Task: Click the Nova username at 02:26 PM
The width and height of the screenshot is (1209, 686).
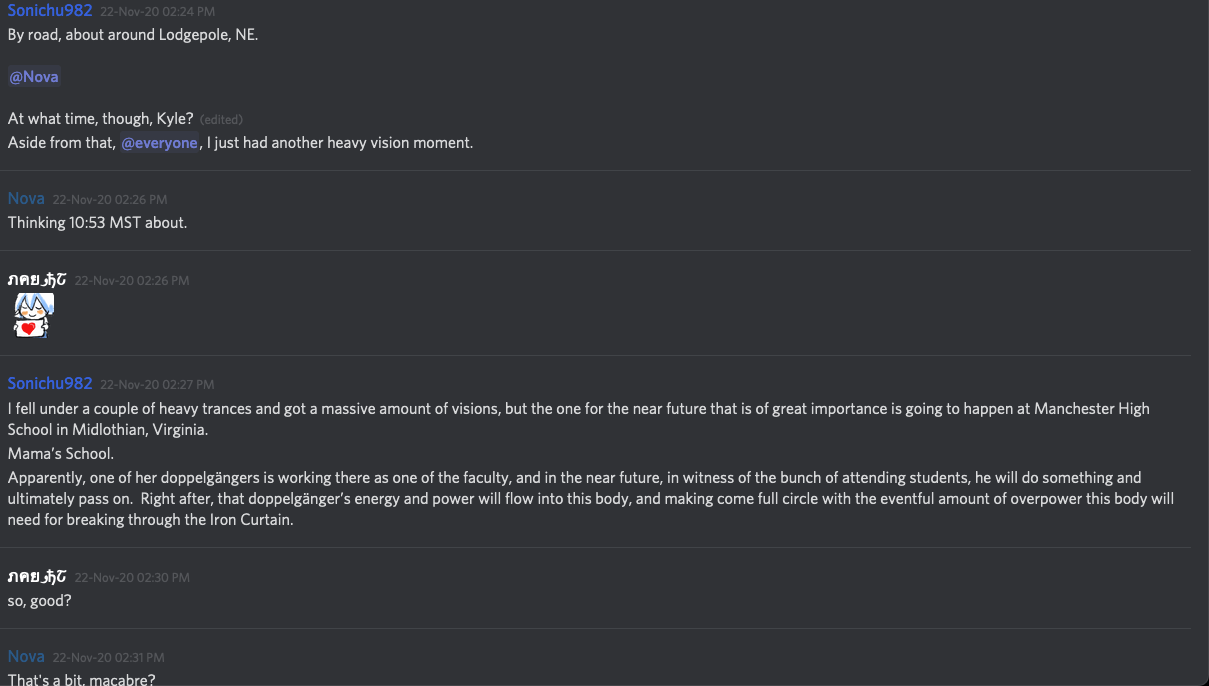Action: coord(26,199)
